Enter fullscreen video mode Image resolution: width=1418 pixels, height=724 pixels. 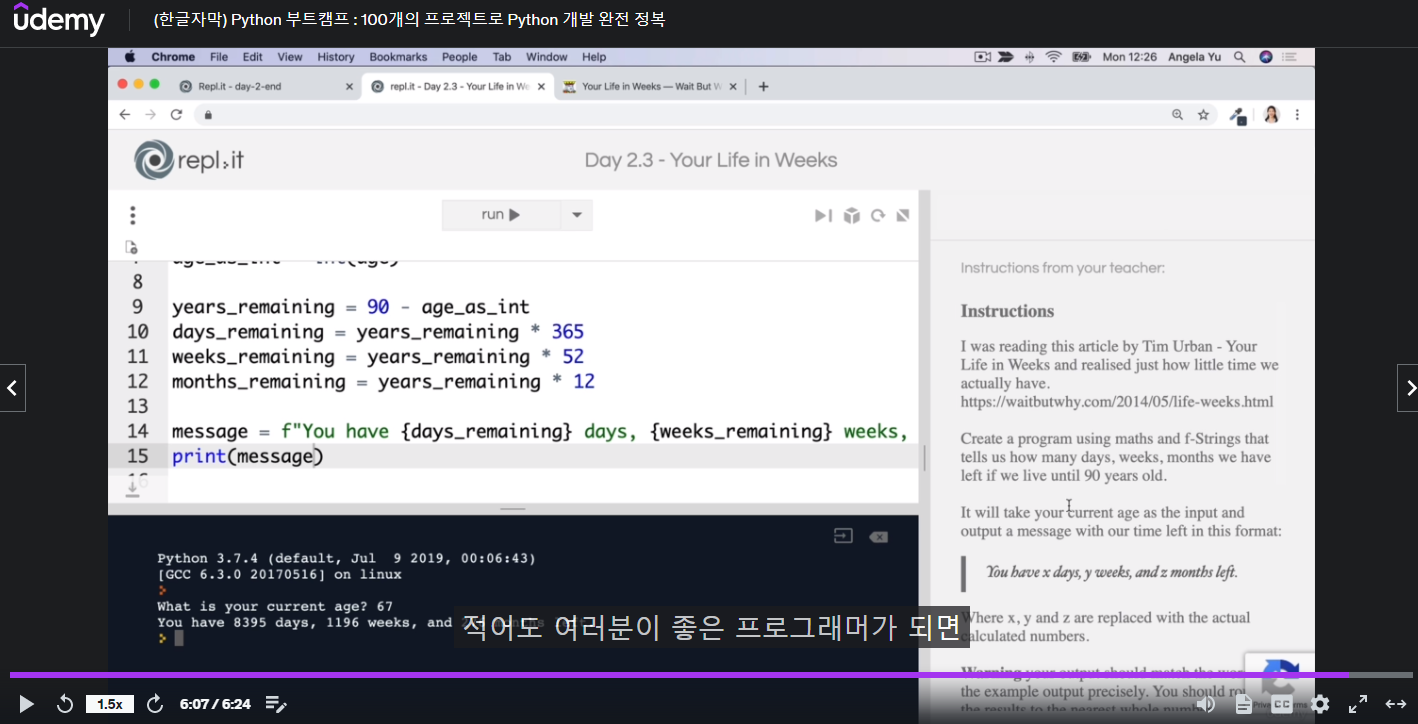(1358, 704)
